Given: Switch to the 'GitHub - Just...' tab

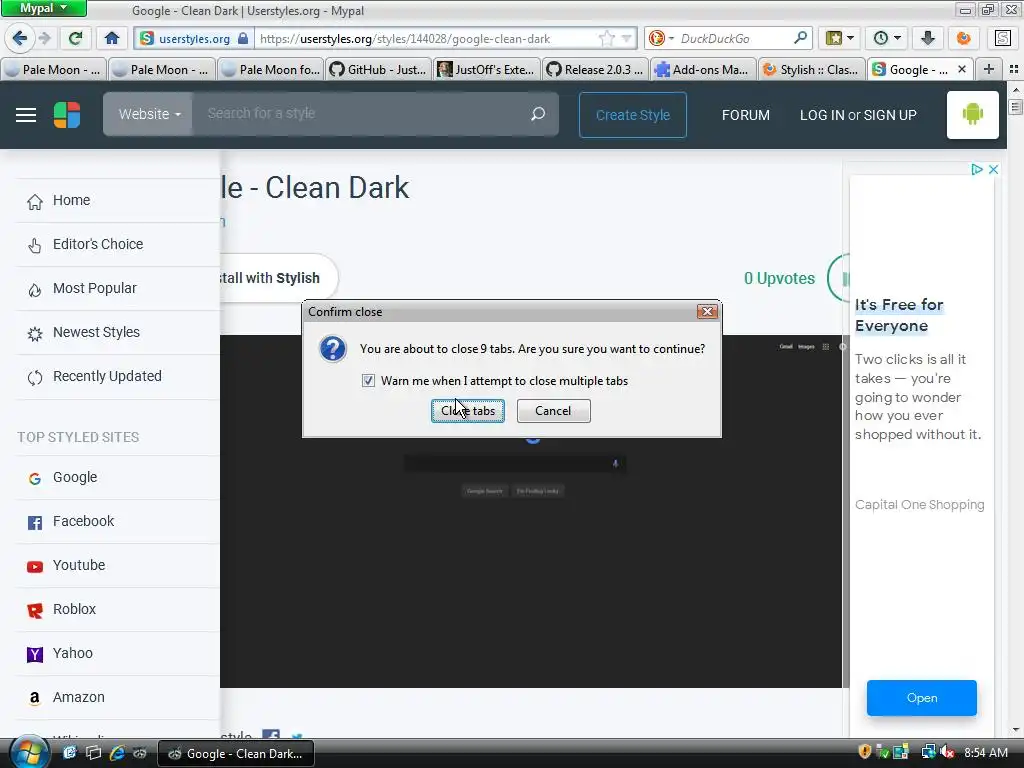Looking at the screenshot, I should coord(379,69).
